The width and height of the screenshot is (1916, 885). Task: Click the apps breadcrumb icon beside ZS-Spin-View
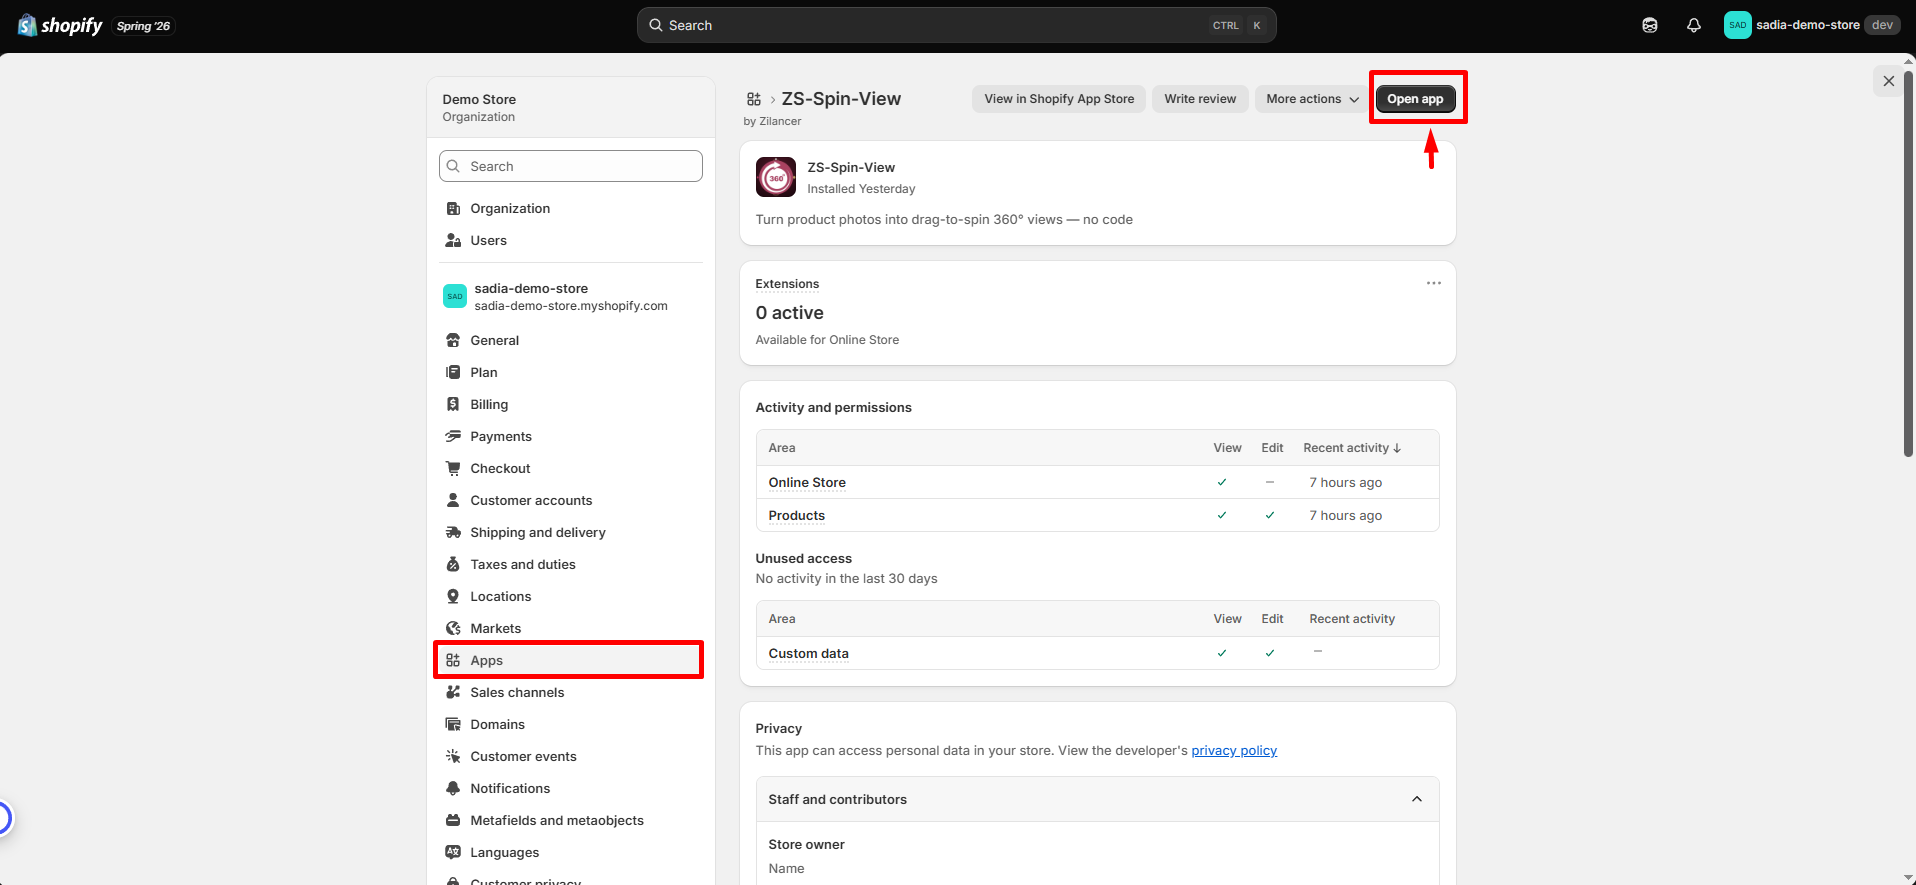pos(754,99)
